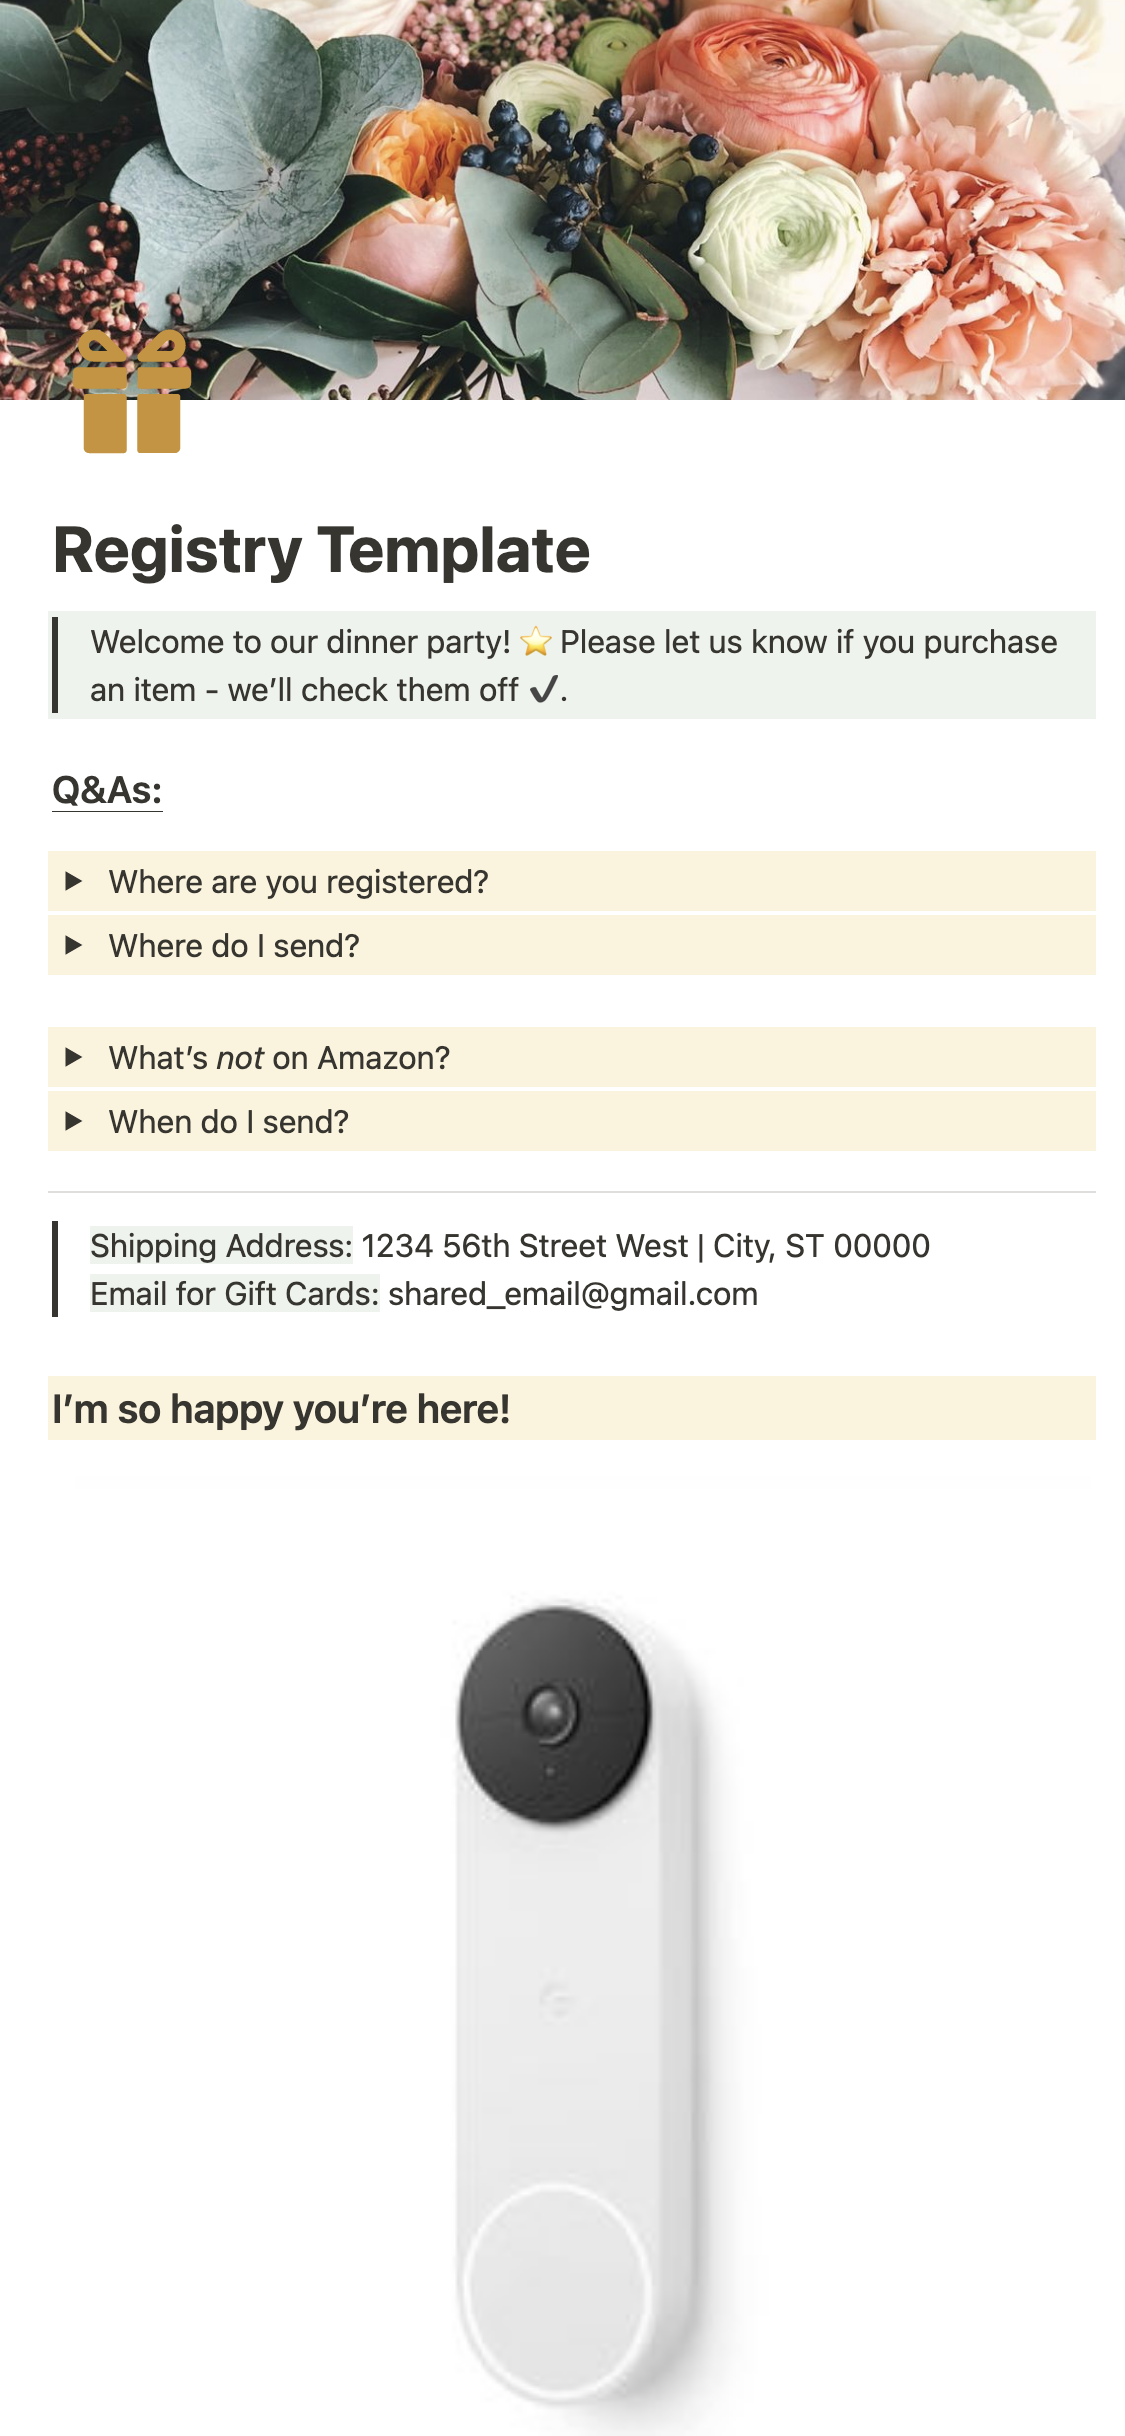Select the "Where are you registered?" question text

click(x=299, y=882)
